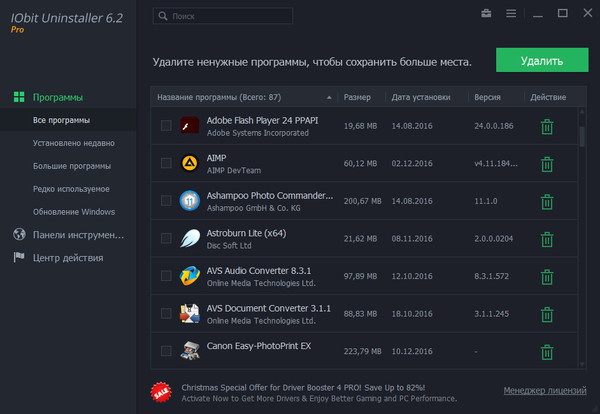Viewport: 600px width, 414px height.
Task: Tick the AIMP program checkbox
Action: pos(166,163)
